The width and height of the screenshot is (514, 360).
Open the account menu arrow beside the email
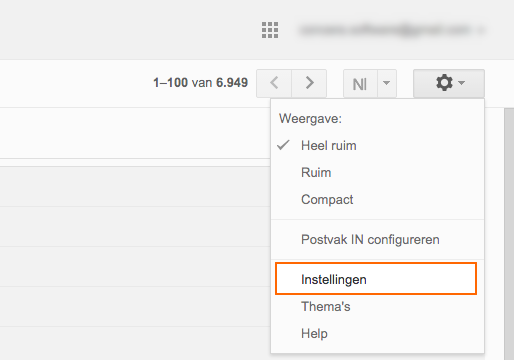(x=481, y=31)
